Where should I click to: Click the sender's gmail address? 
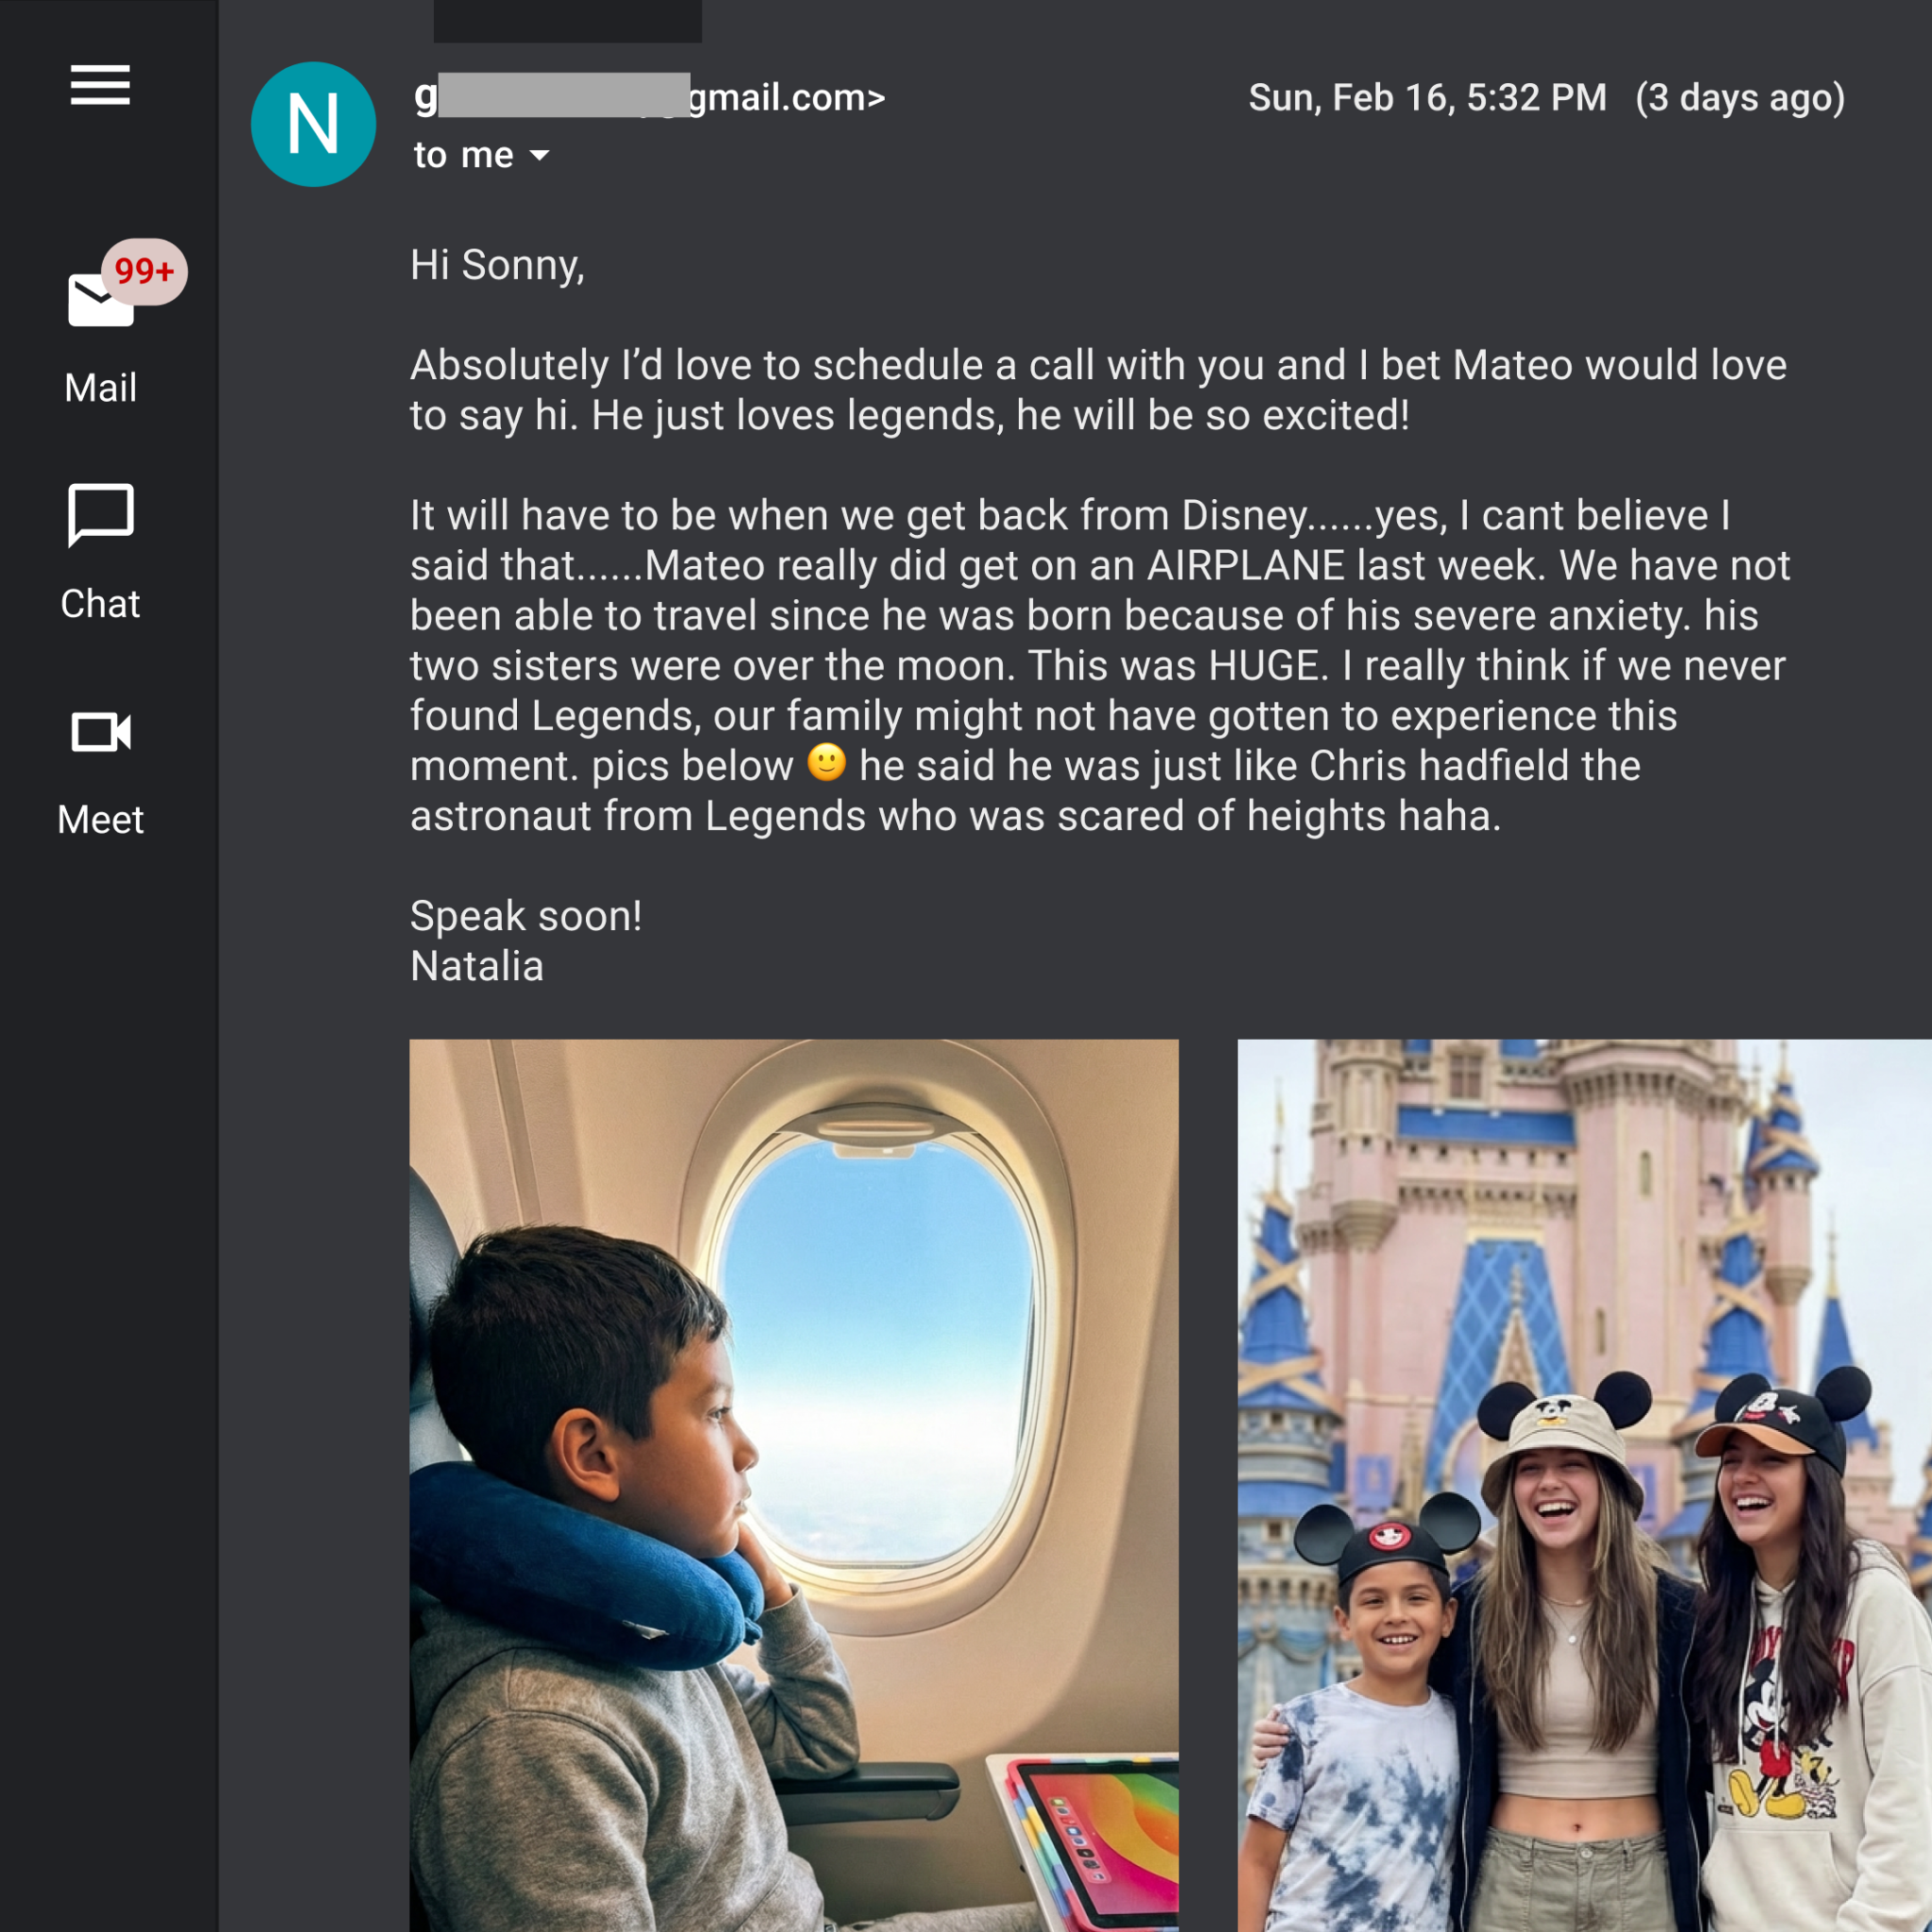click(650, 97)
